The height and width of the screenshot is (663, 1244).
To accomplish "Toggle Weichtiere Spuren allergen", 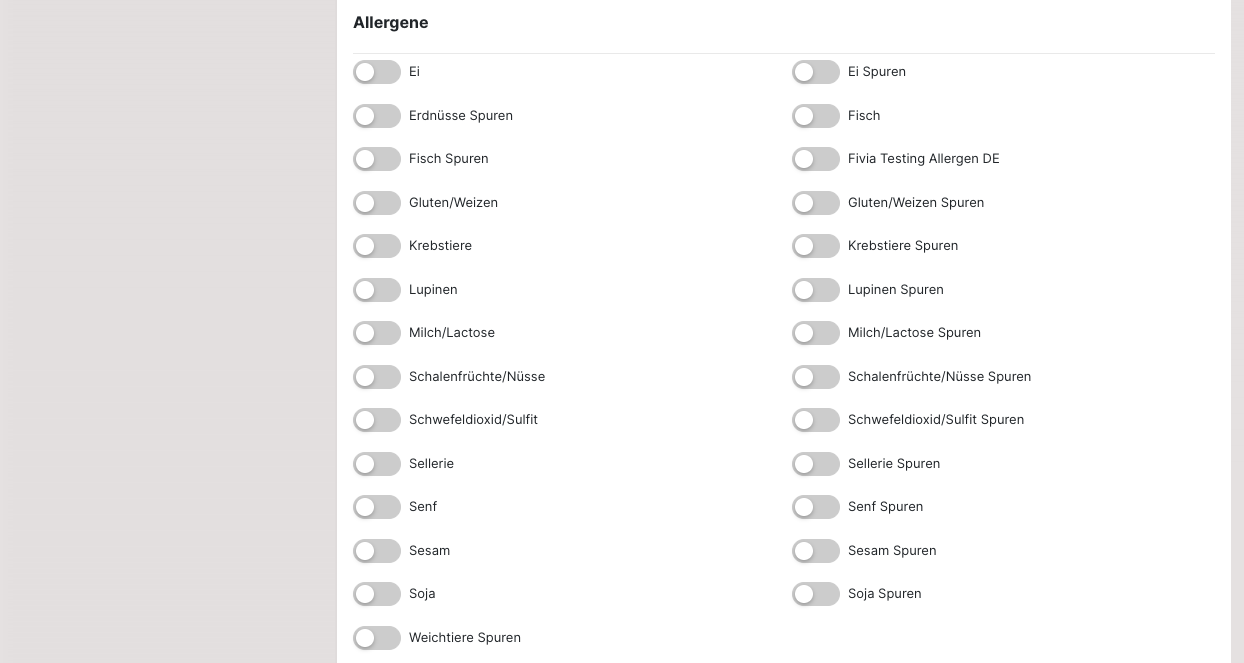I will pyautogui.click(x=377, y=638).
